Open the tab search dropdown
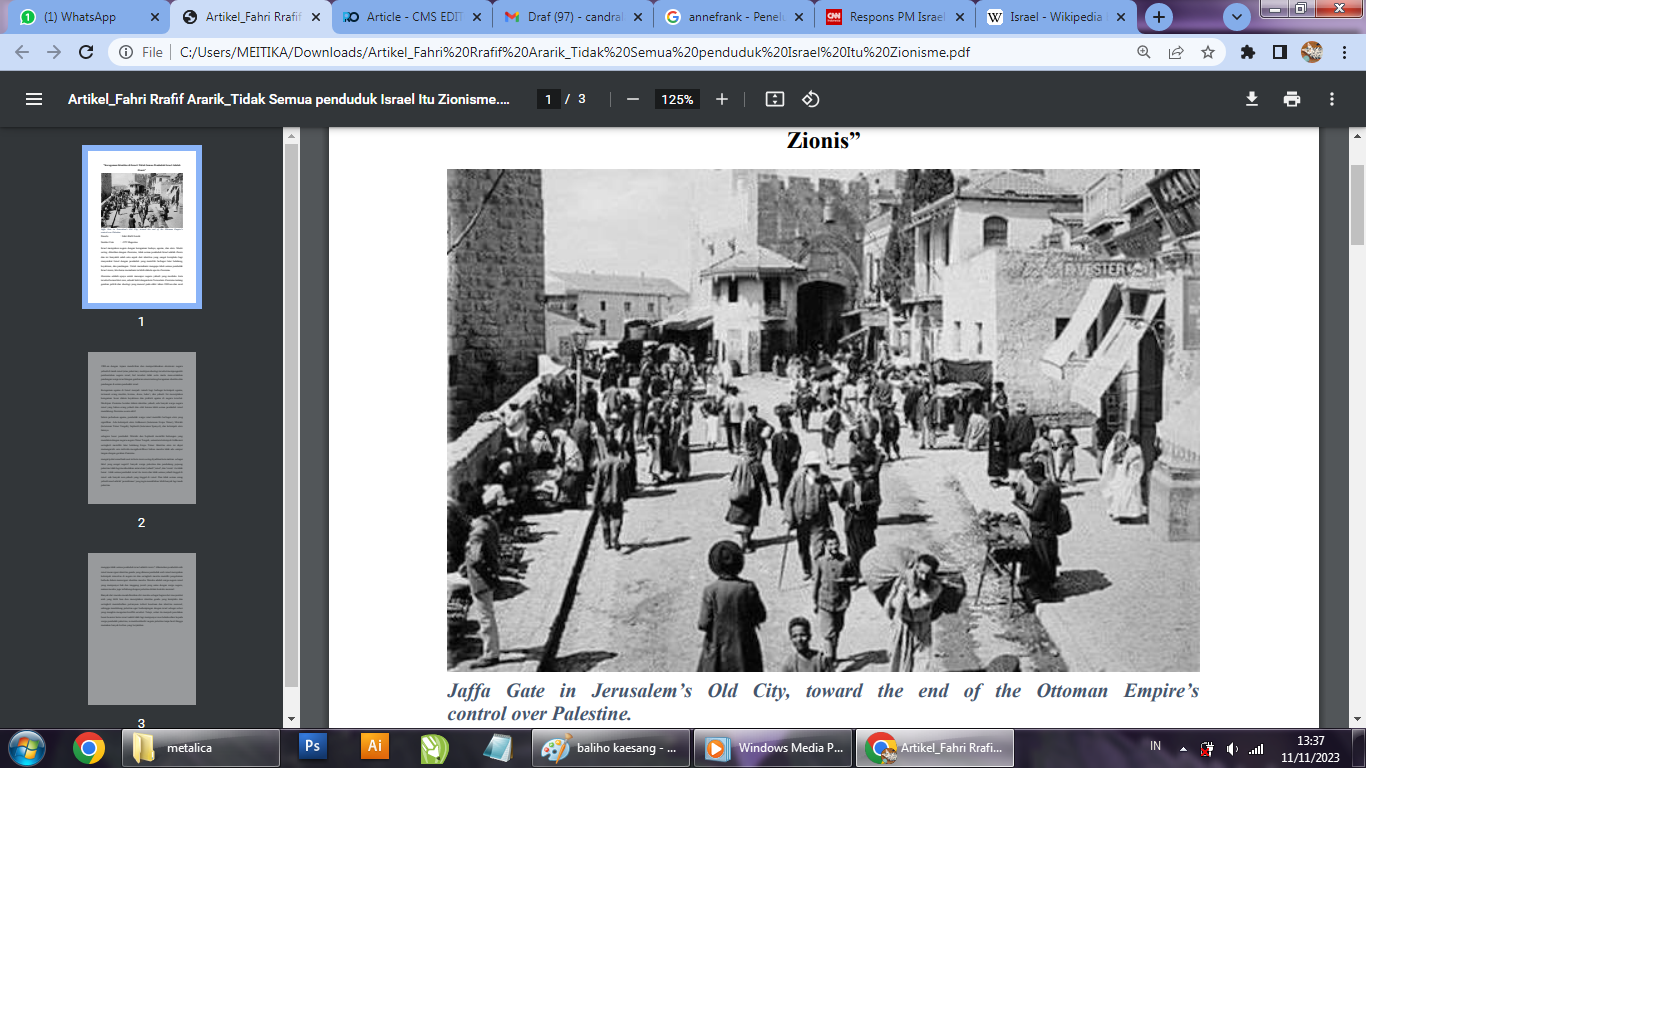1678x1032 pixels. coord(1237,17)
